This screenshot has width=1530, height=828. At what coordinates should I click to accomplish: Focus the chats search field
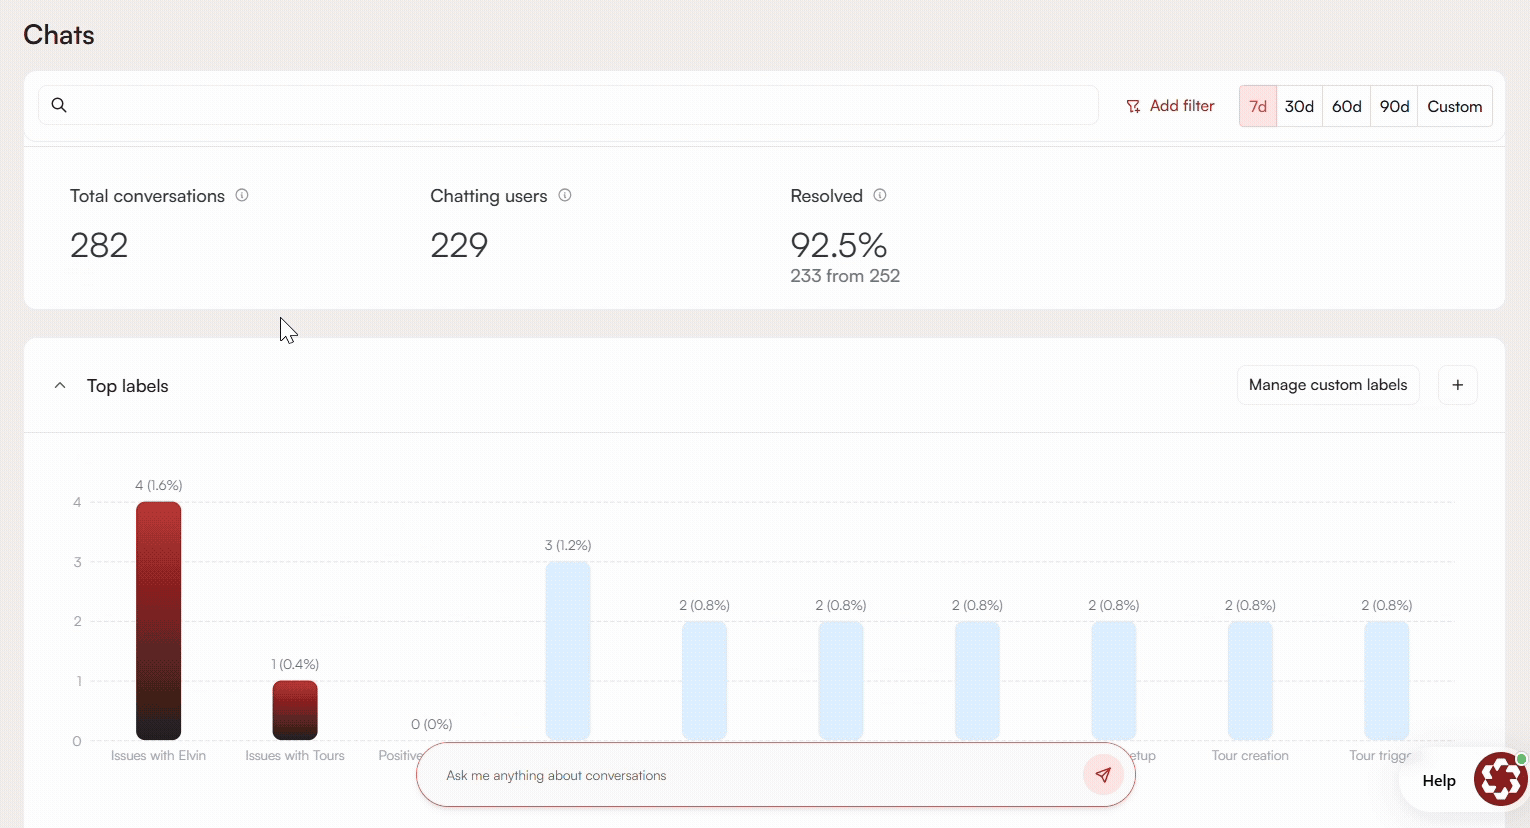568,105
